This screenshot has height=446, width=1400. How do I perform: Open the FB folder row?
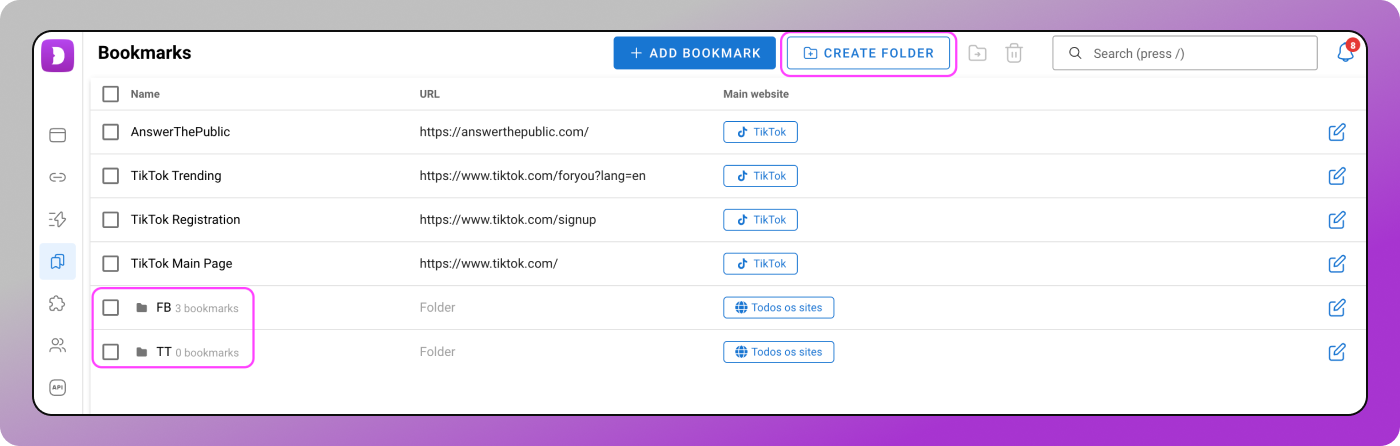[x=728, y=308]
